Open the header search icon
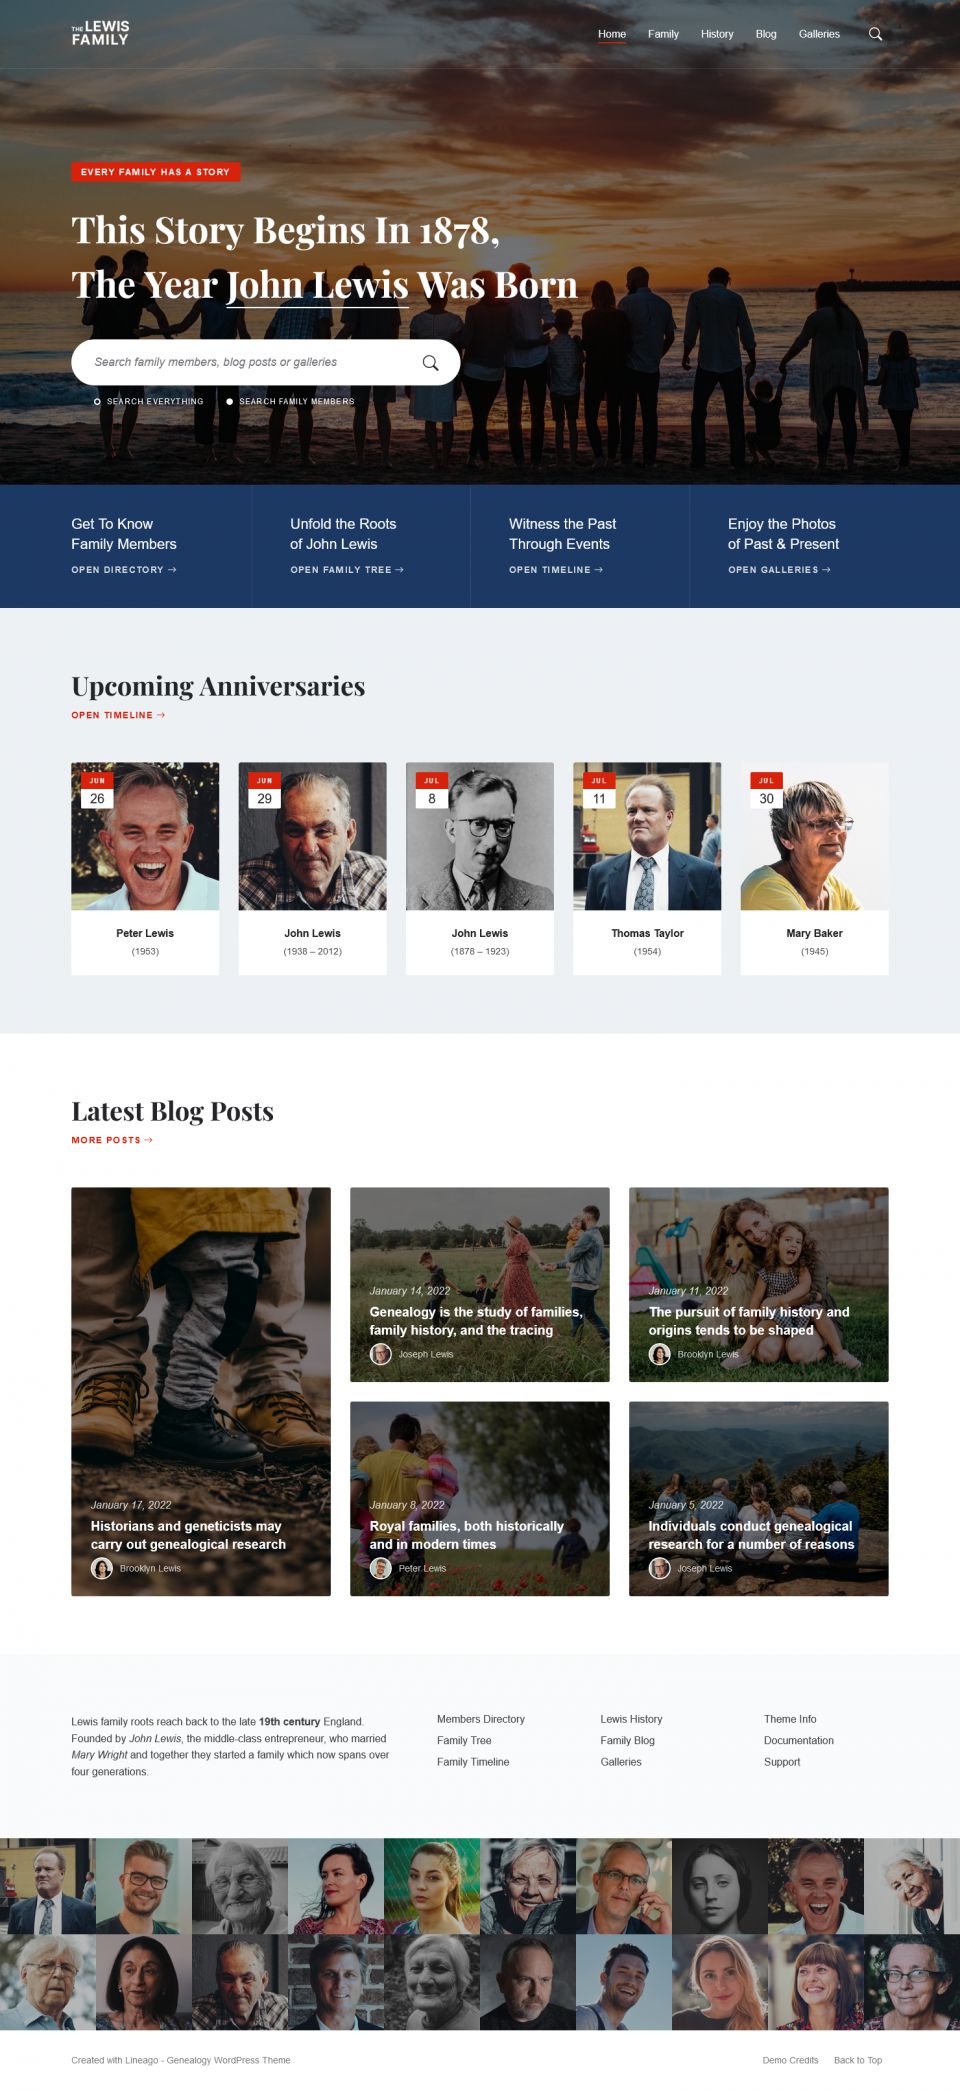 (x=875, y=34)
